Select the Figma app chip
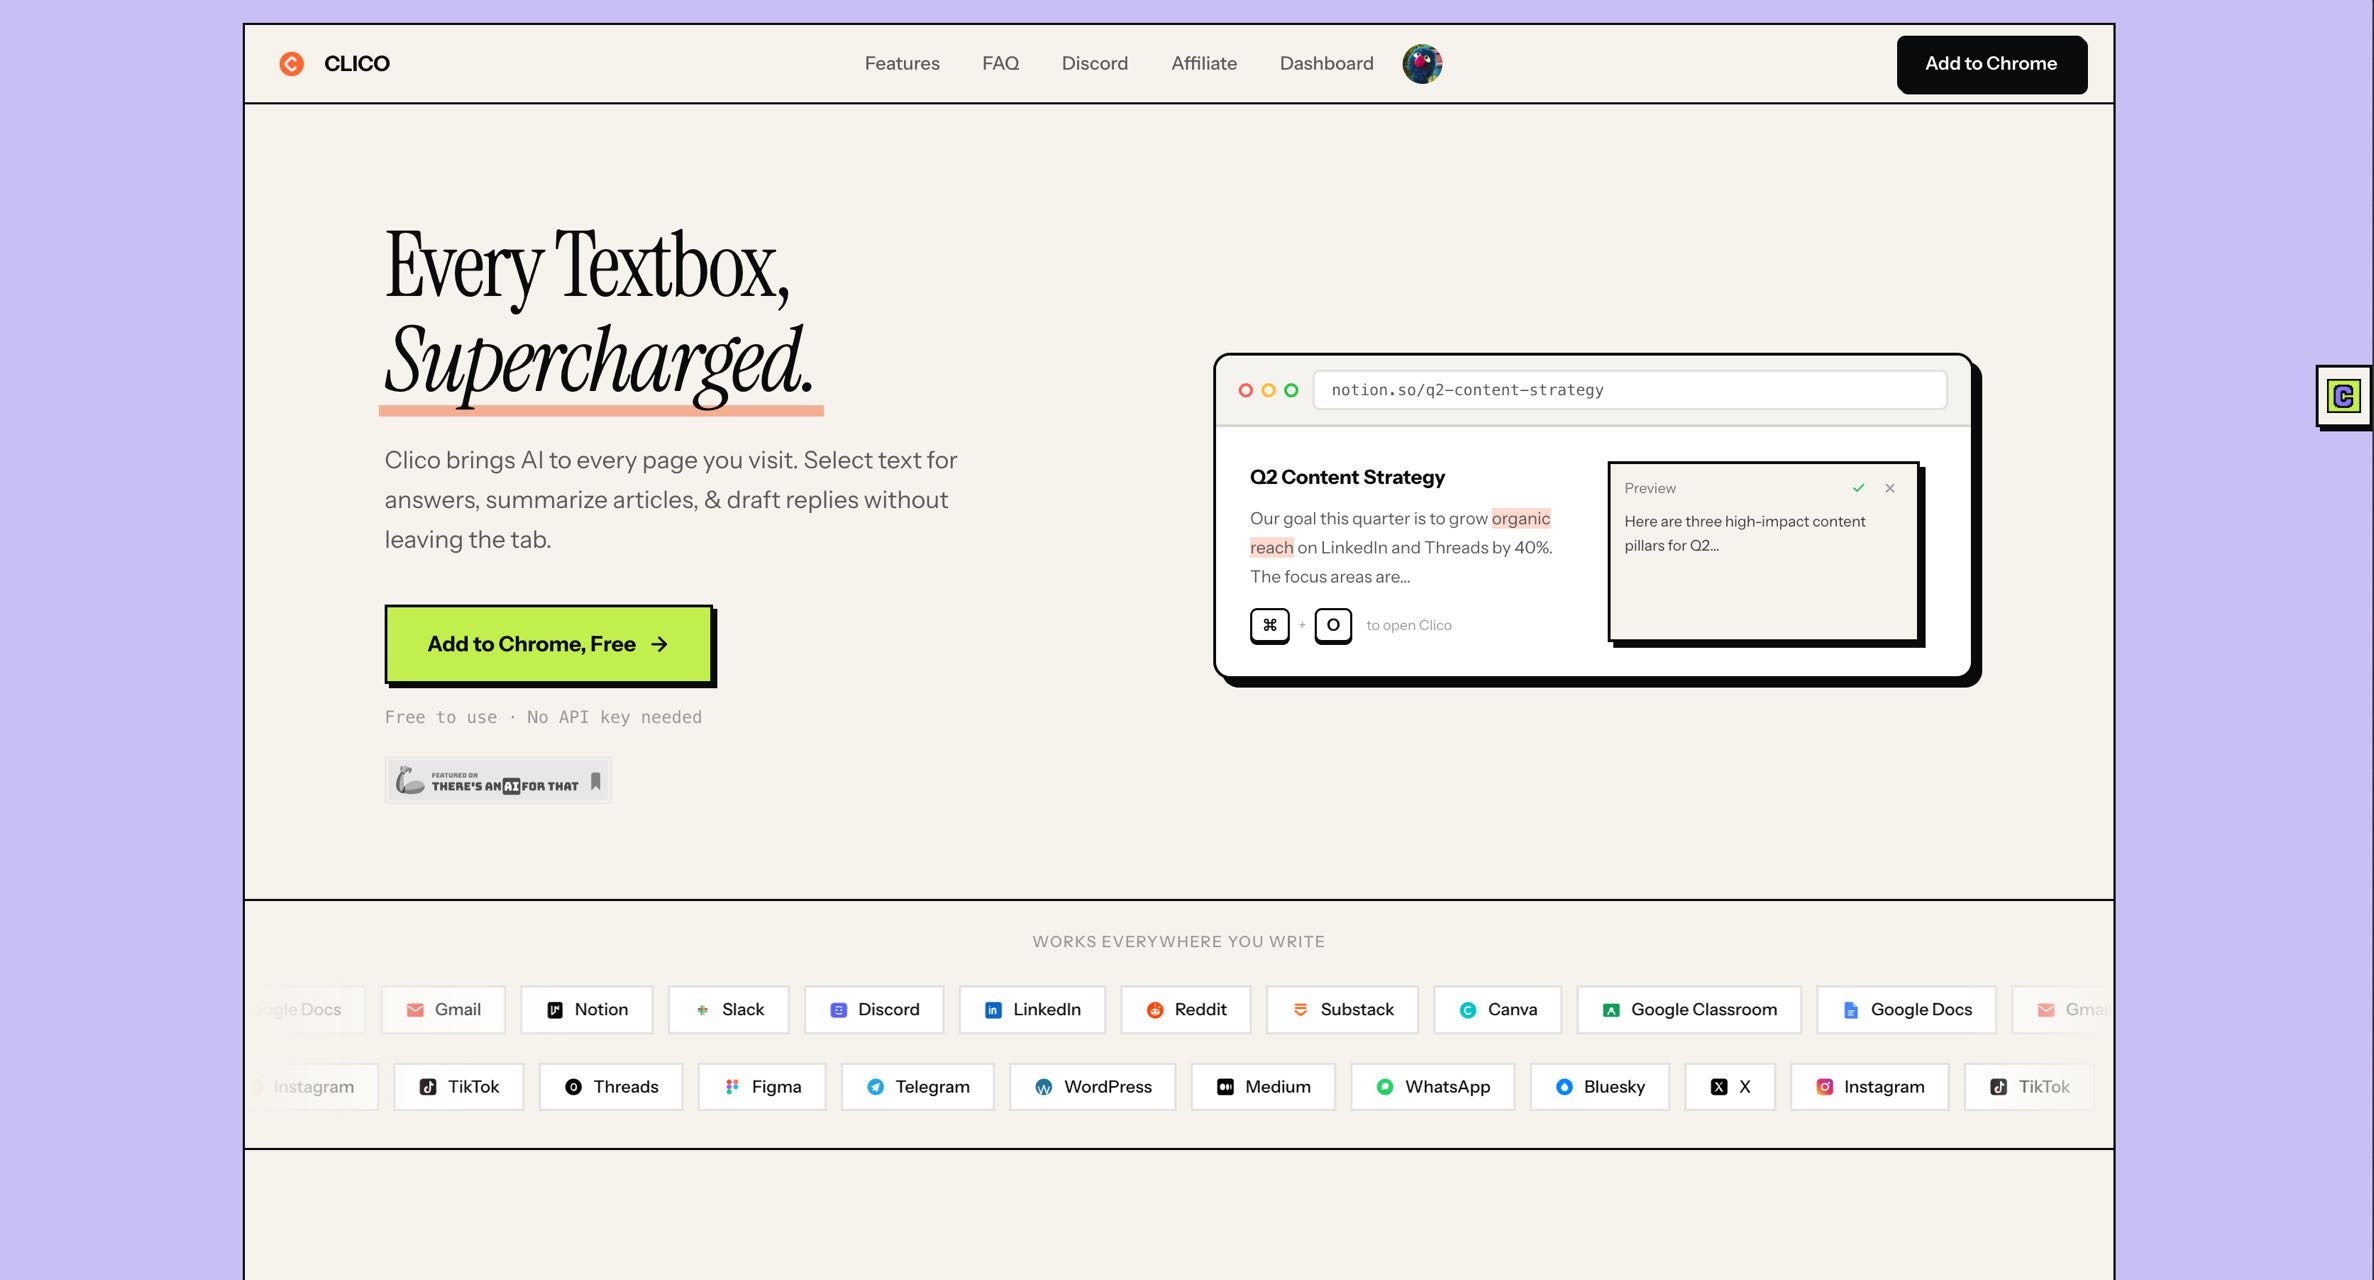2374x1280 pixels. (762, 1087)
